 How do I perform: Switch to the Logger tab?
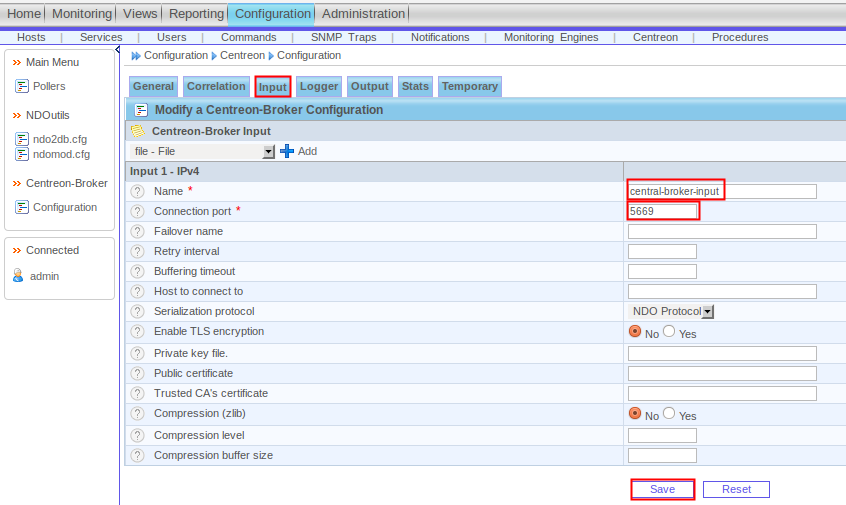click(x=319, y=86)
